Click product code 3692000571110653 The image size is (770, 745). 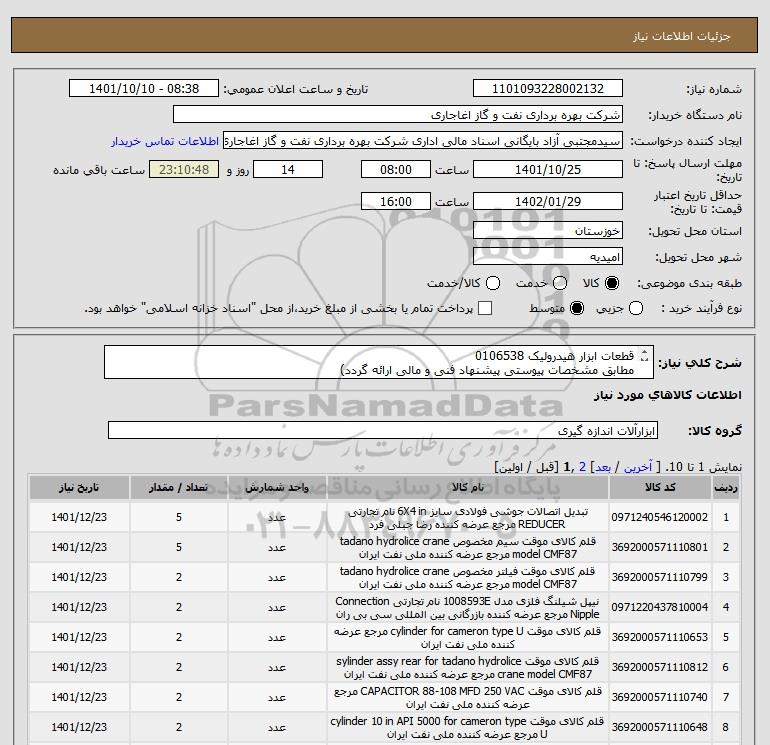(660, 637)
